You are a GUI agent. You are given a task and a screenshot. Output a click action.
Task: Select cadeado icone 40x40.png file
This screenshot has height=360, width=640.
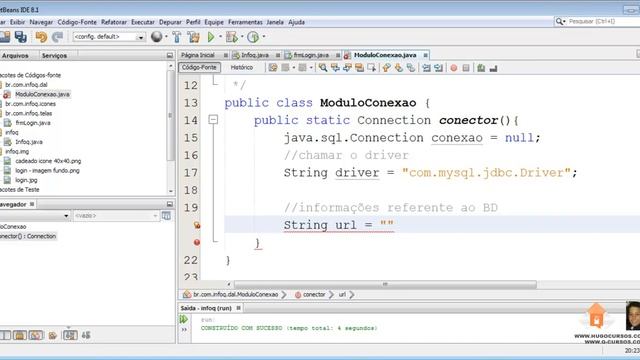(48, 161)
